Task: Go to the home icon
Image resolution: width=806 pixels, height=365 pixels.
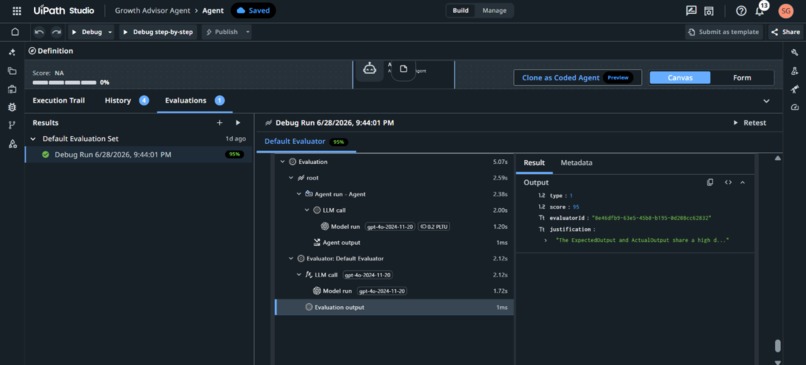Action: click(15, 32)
